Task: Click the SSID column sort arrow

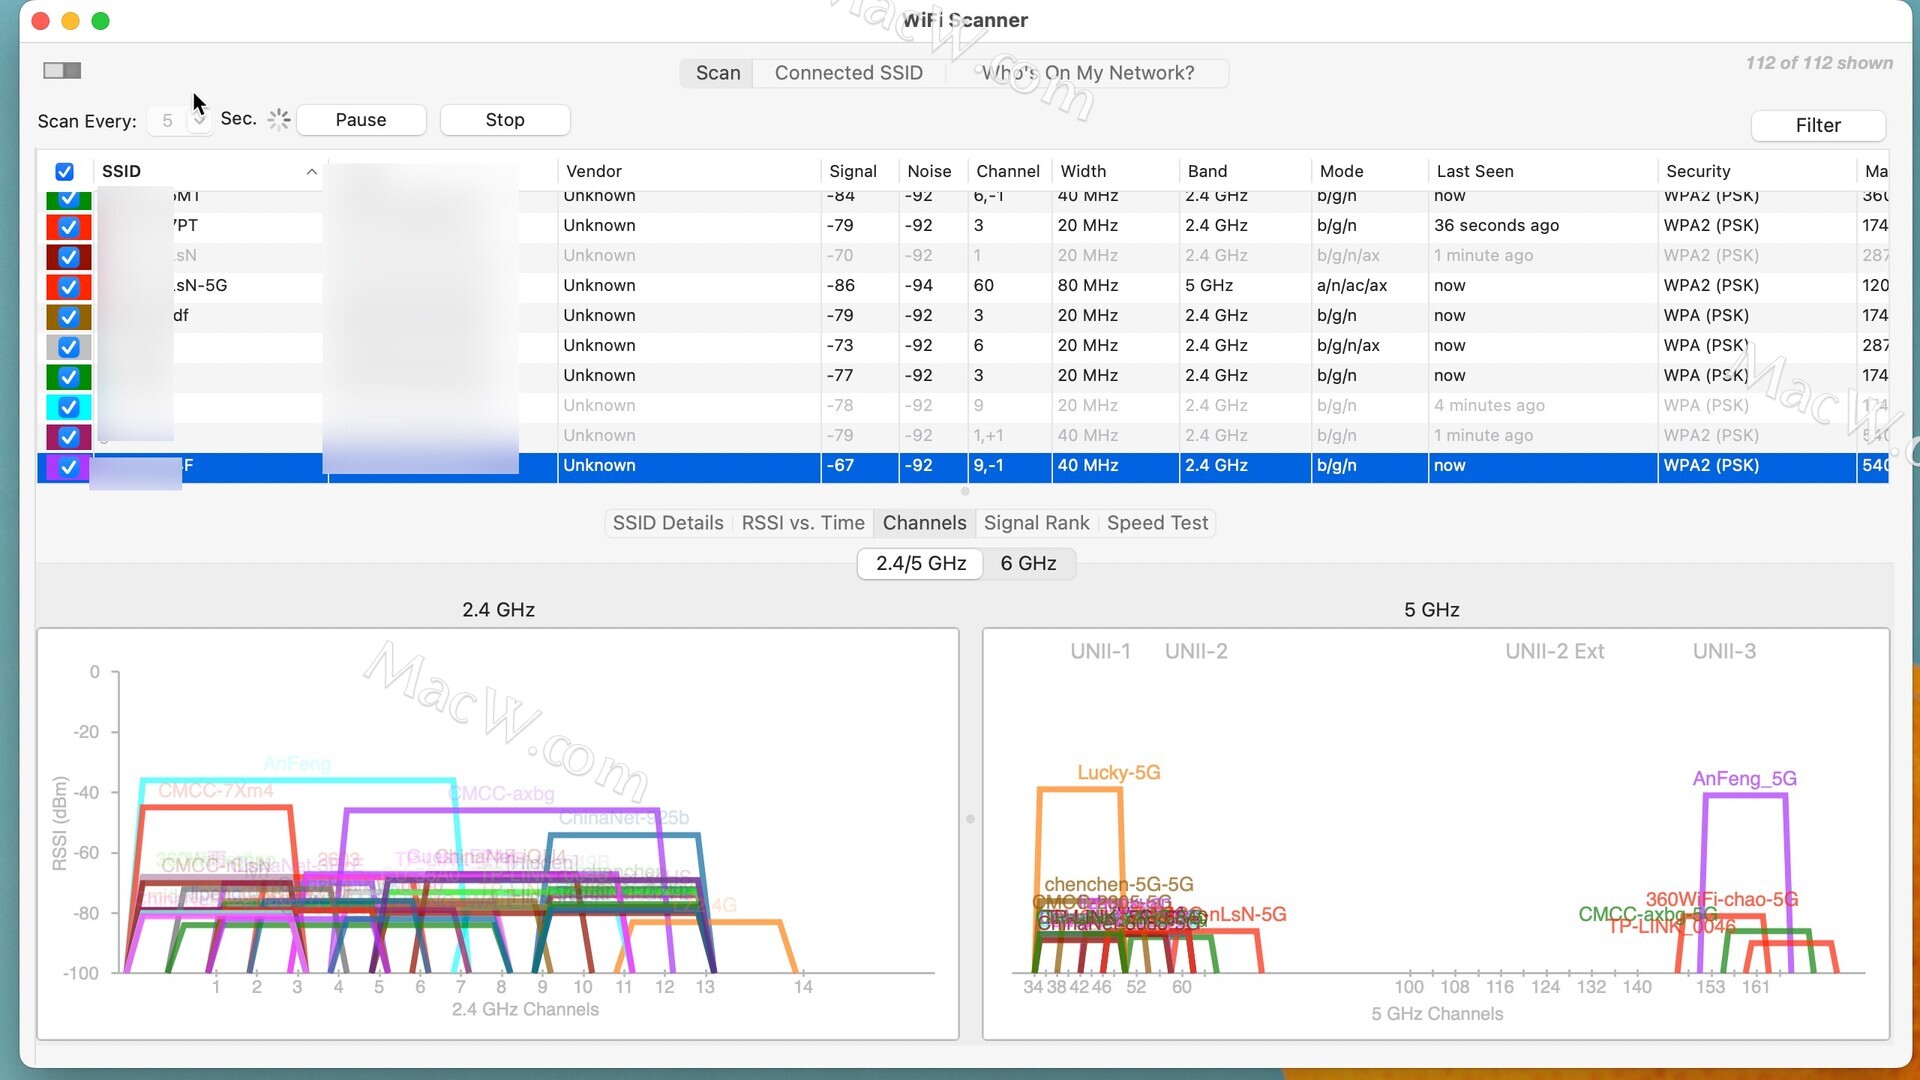Action: point(312,172)
